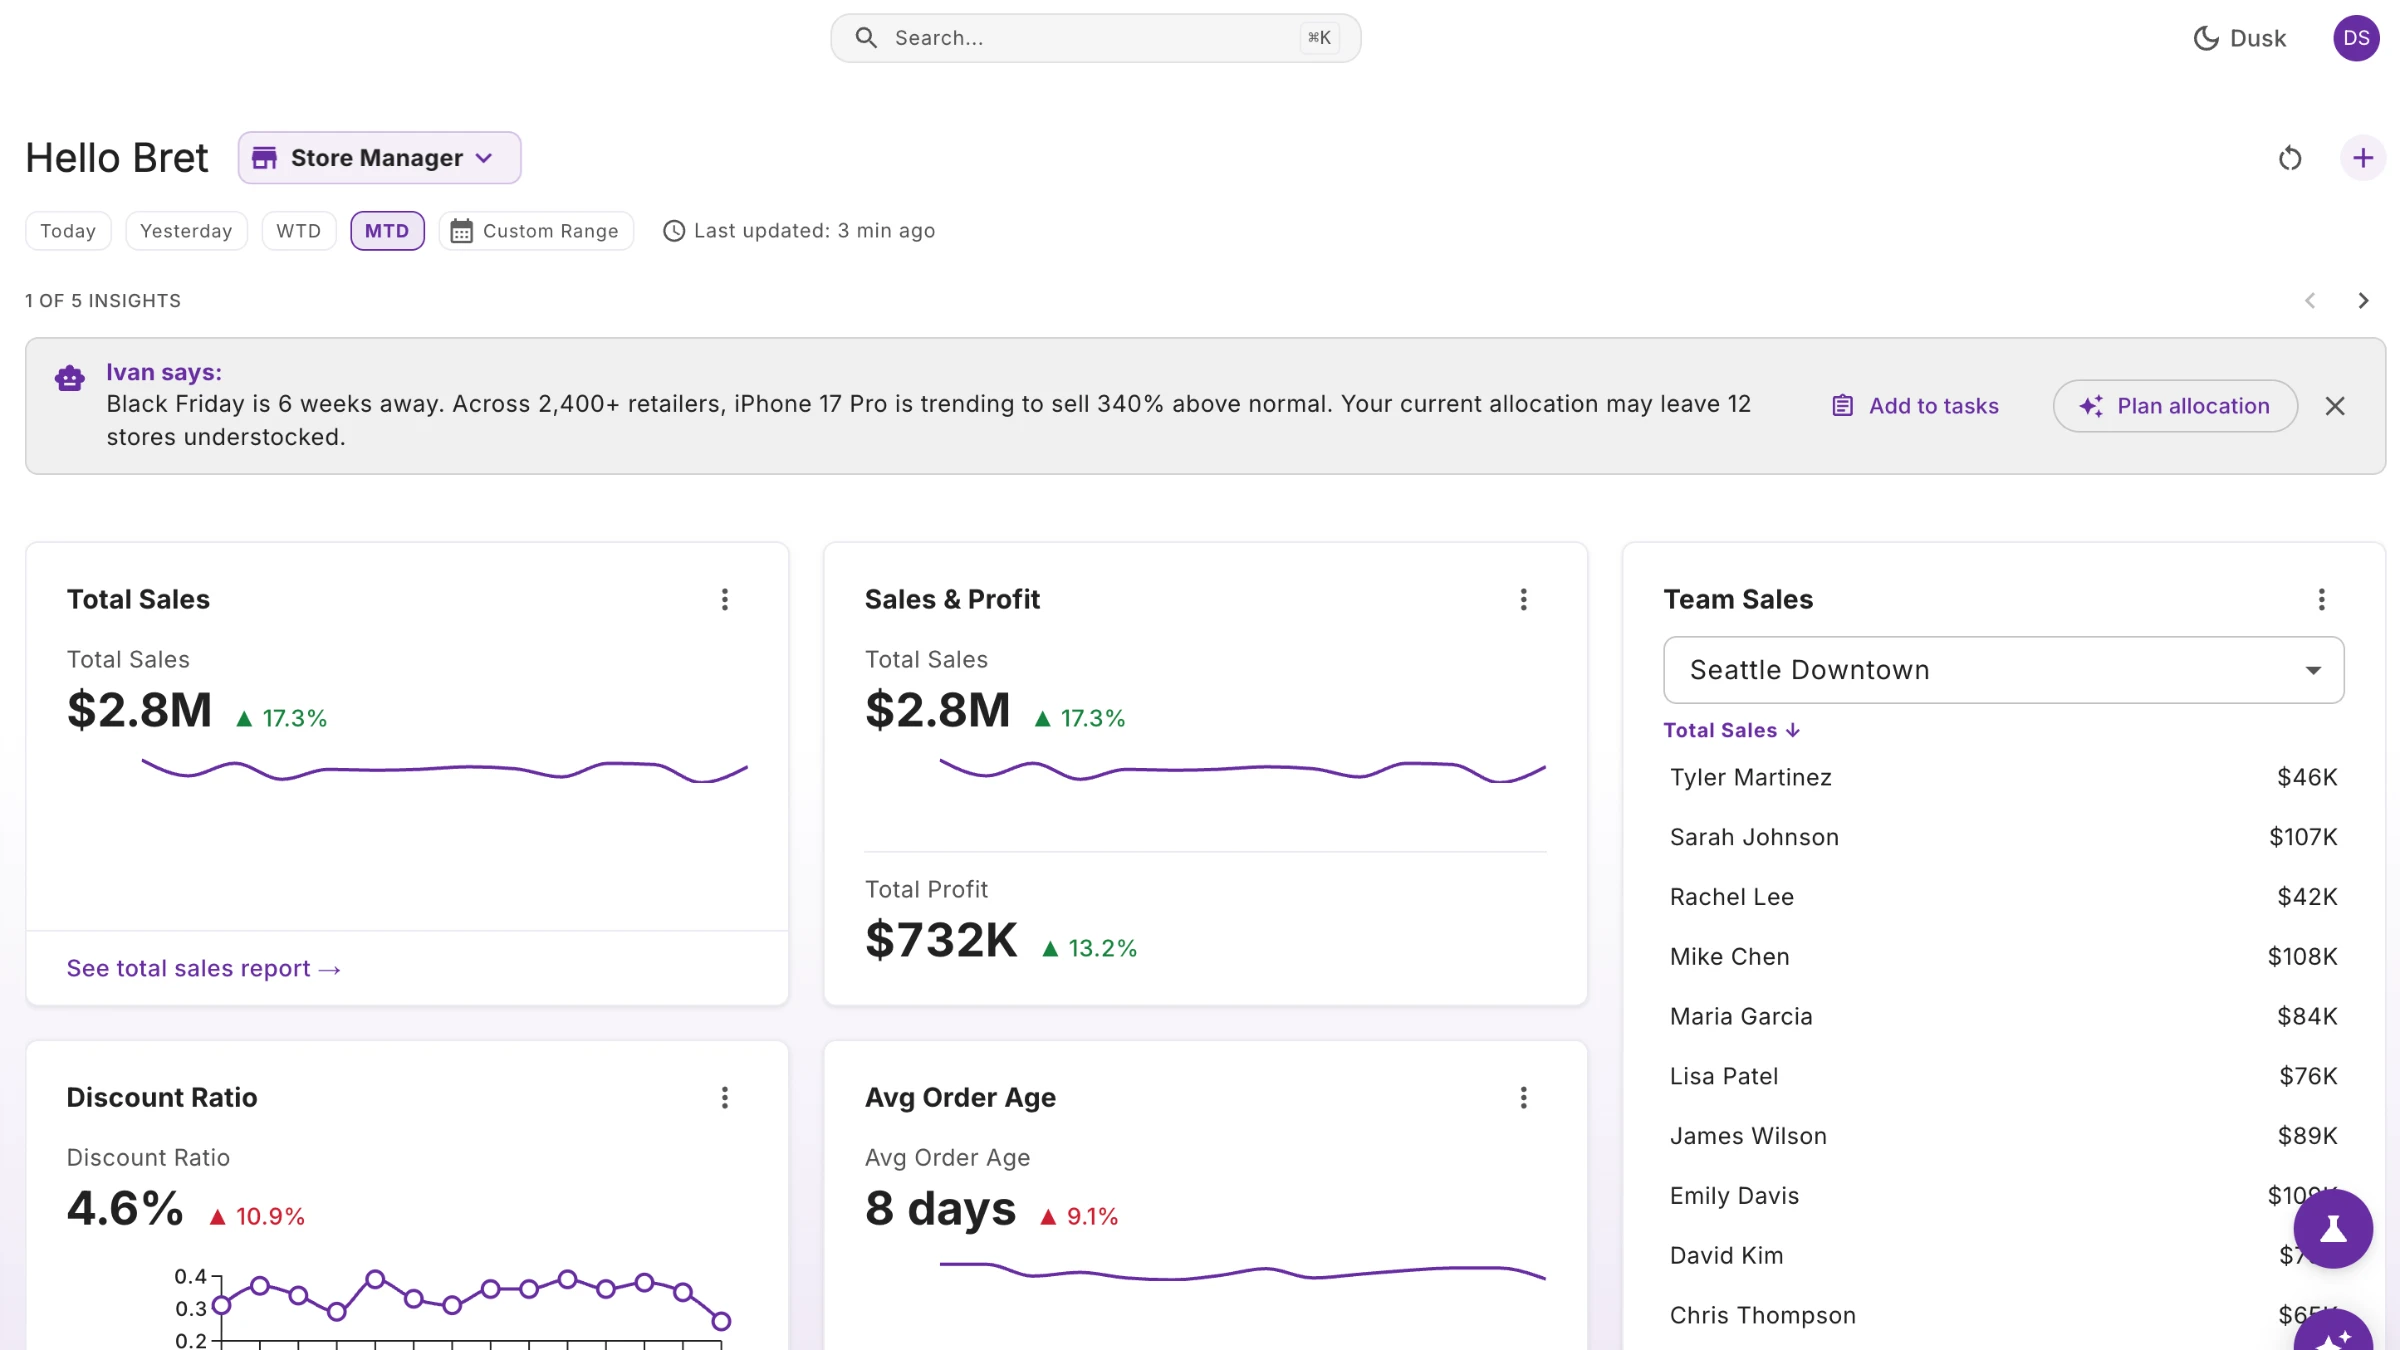Click the 8 days Avg Order Age value
The height and width of the screenshot is (1350, 2400).
pos(940,1209)
